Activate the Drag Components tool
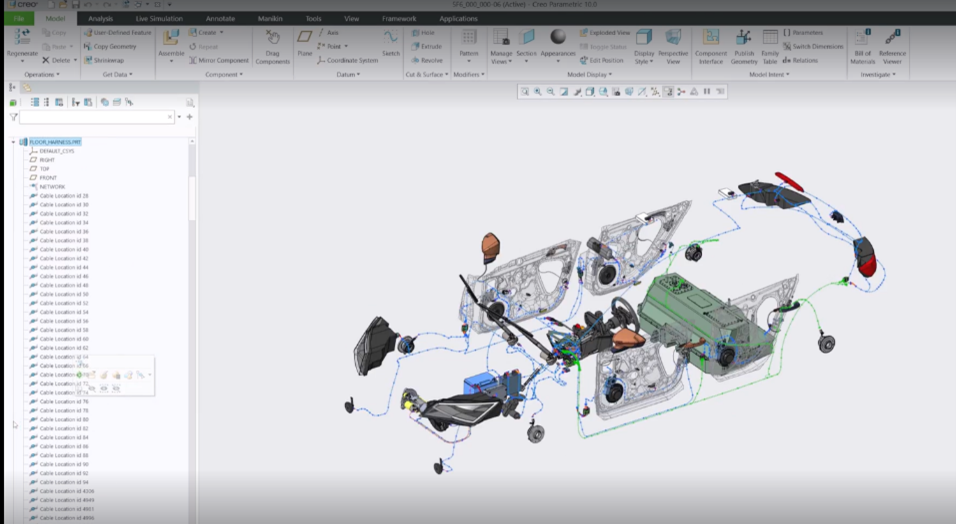This screenshot has height=524, width=956. [272, 39]
